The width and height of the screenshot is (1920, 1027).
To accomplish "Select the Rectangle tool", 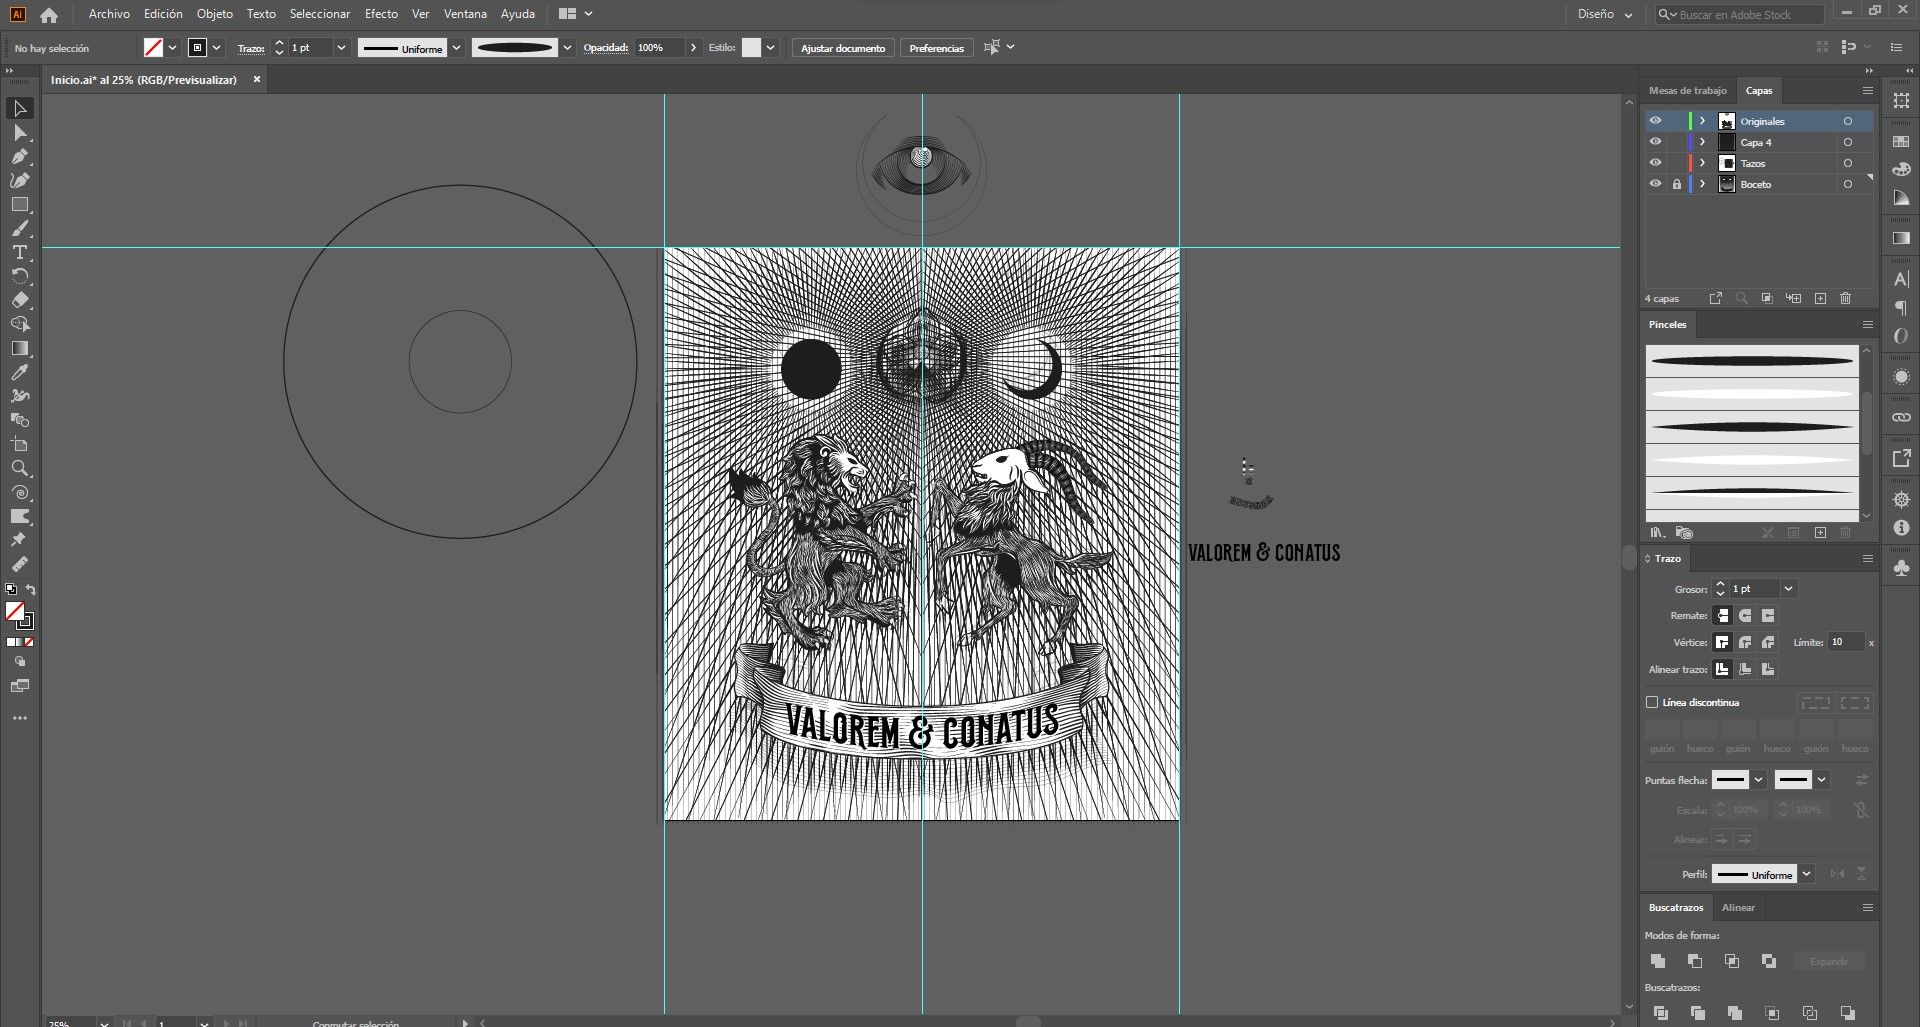I will click(x=19, y=204).
